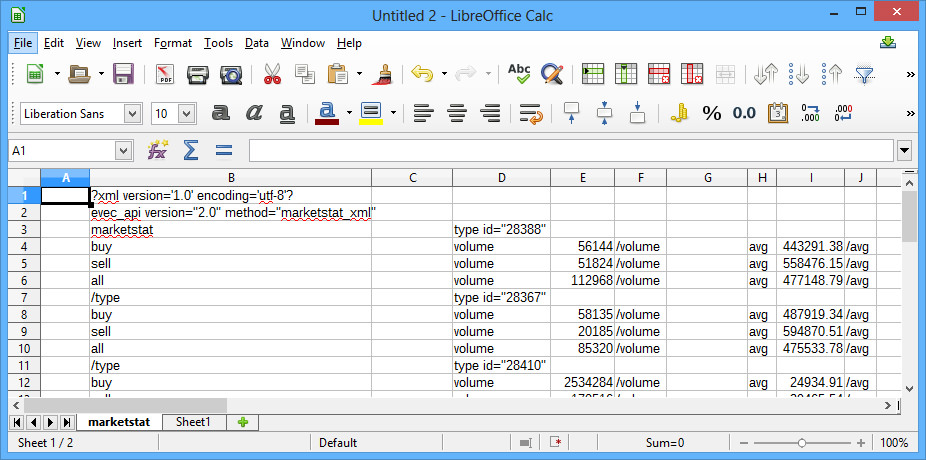Apply underline formatting
926x460 pixels.
287,113
